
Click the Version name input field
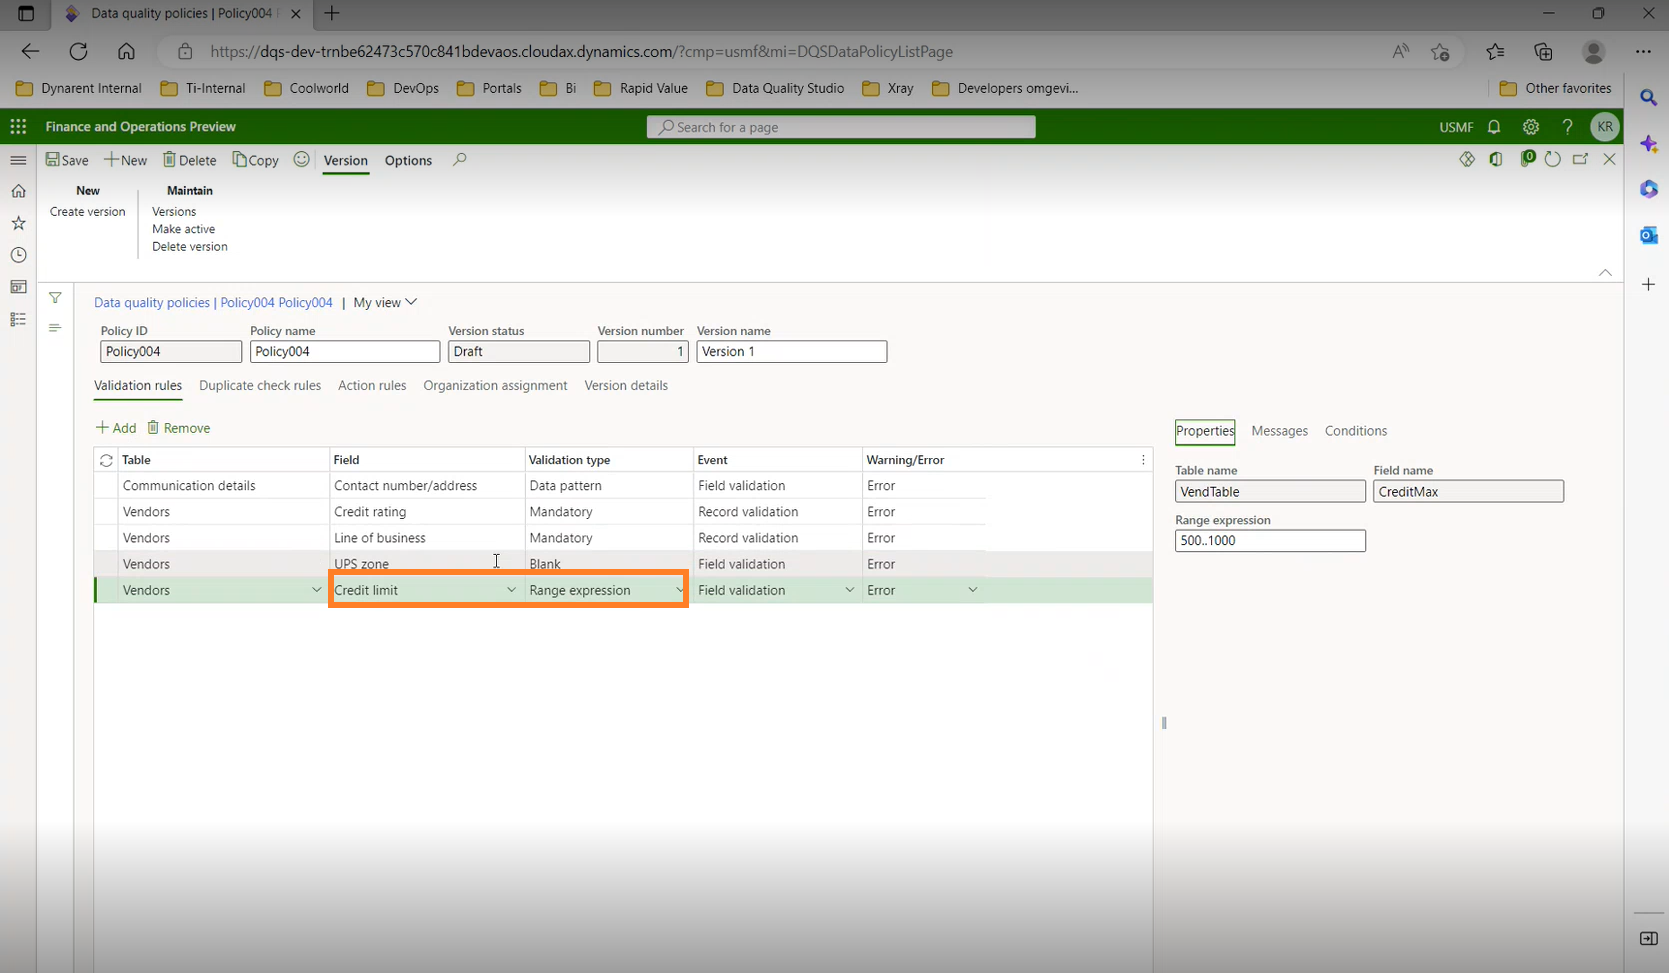pyautogui.click(x=791, y=352)
